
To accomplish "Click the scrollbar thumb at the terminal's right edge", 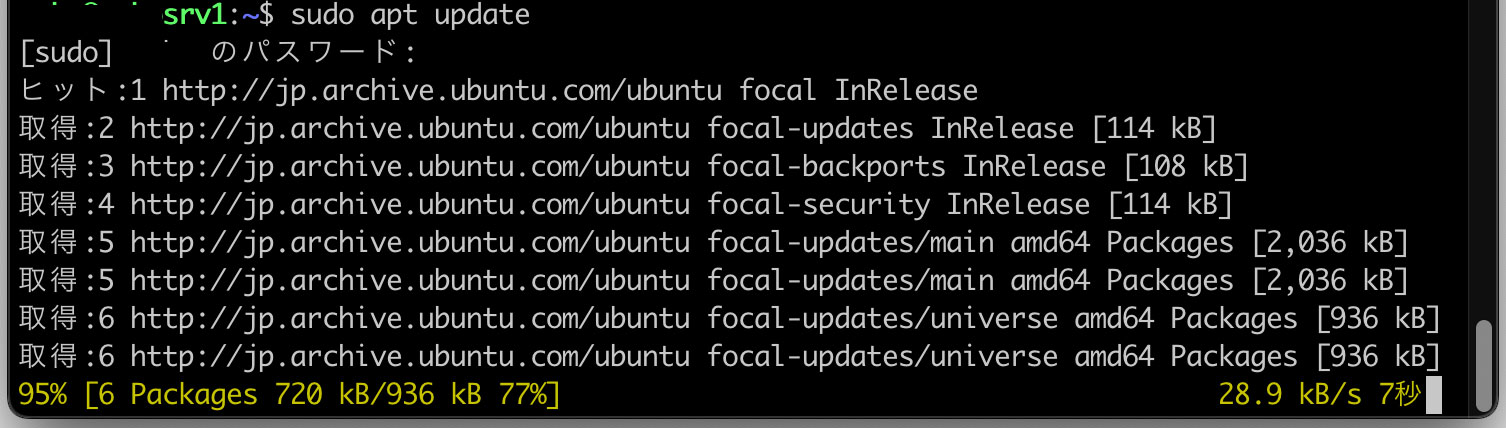I will (x=1486, y=367).
